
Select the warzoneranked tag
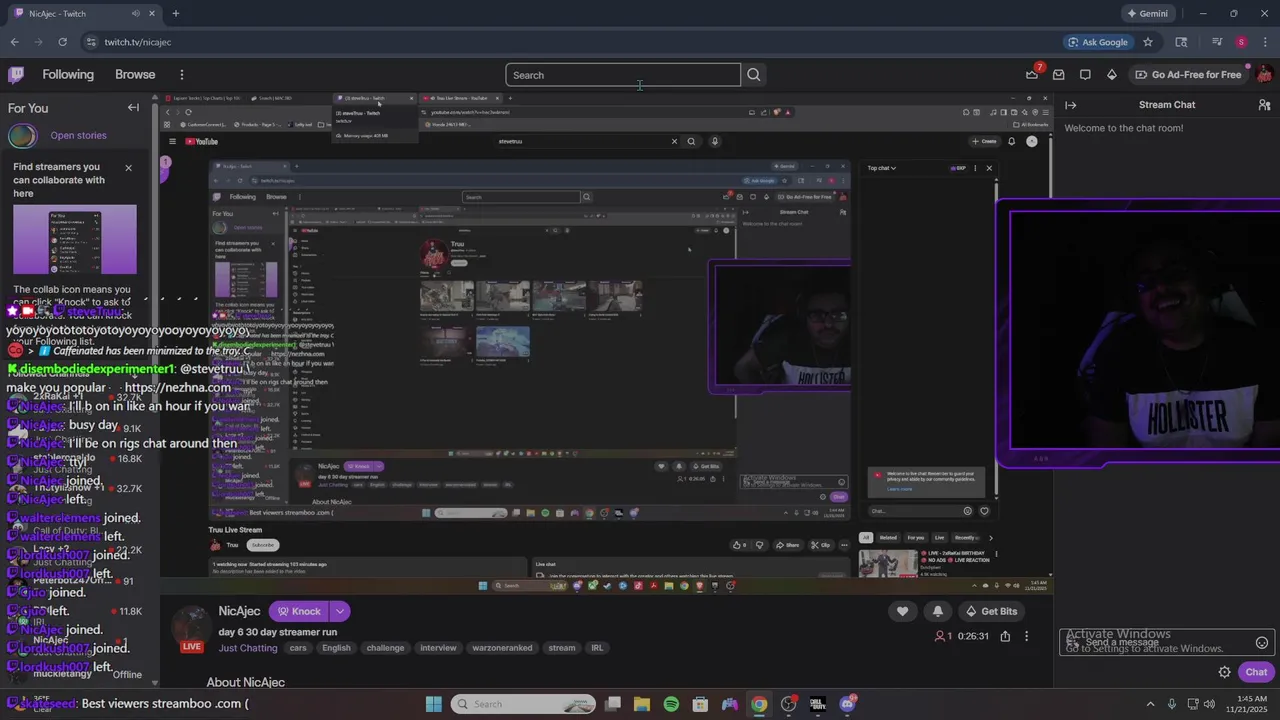pos(502,648)
